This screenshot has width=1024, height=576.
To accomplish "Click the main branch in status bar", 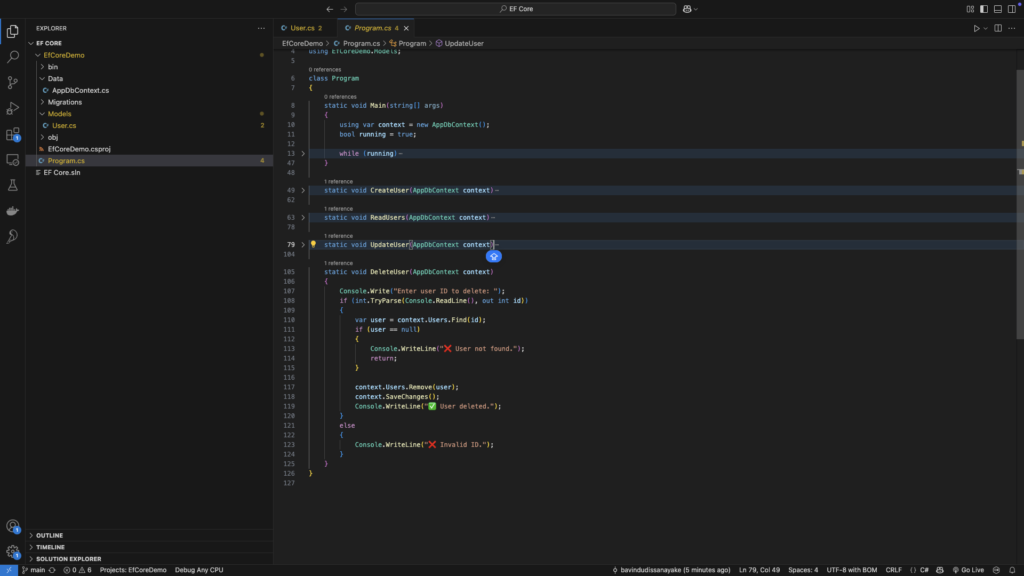I will click(33, 570).
